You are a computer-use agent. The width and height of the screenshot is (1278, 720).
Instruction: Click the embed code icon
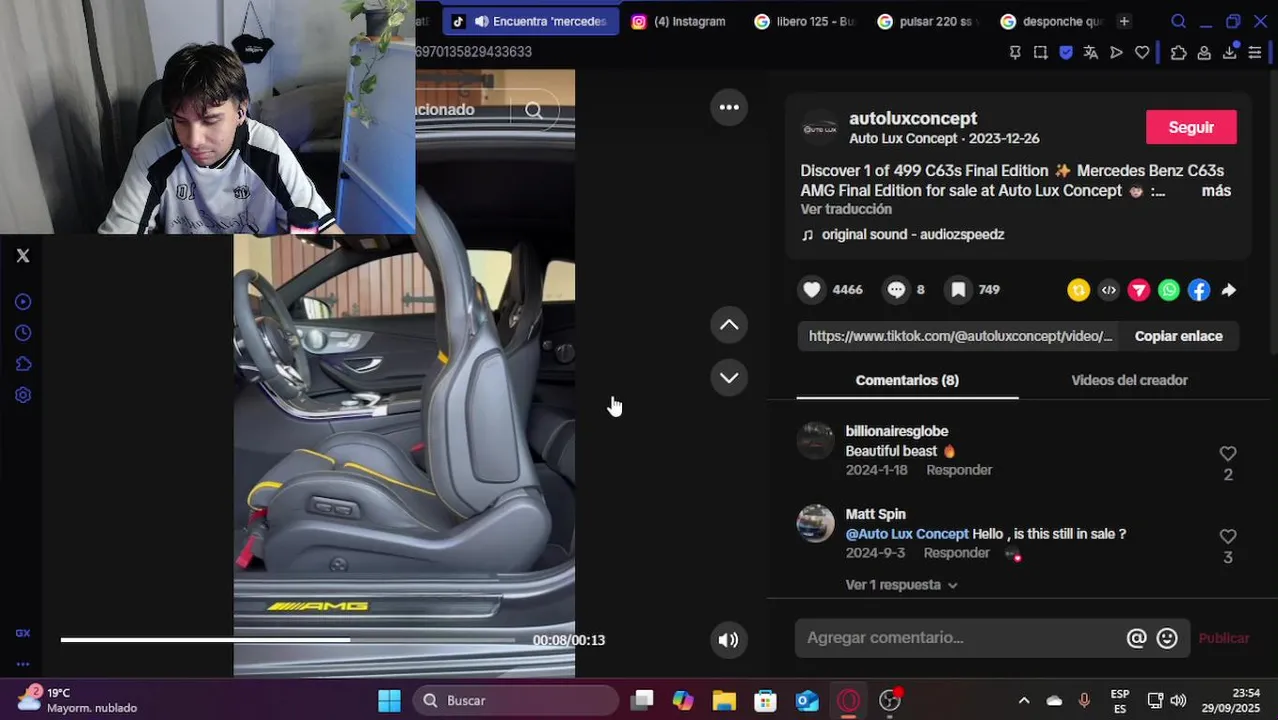(x=1108, y=290)
